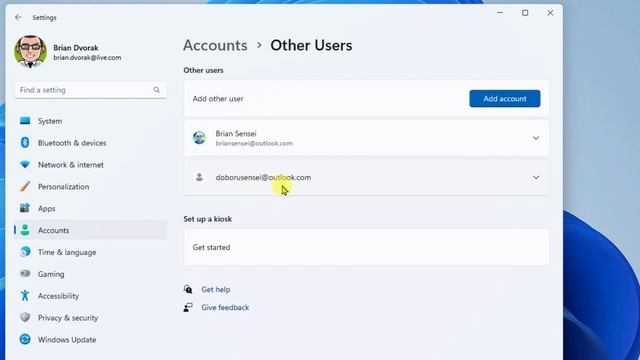Select briansensei@outlook.com email text

(x=254, y=143)
